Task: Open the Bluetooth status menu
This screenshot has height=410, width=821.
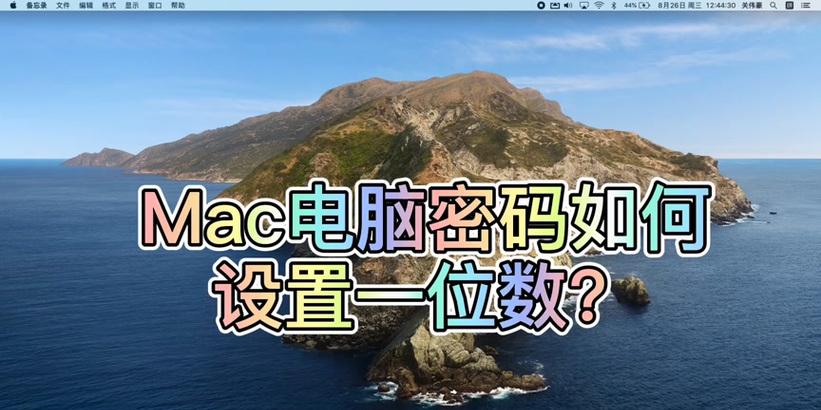Action: click(x=614, y=5)
